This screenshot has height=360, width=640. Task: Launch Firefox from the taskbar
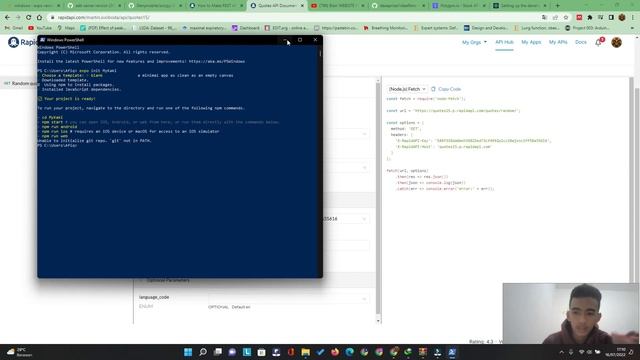tap(335, 352)
